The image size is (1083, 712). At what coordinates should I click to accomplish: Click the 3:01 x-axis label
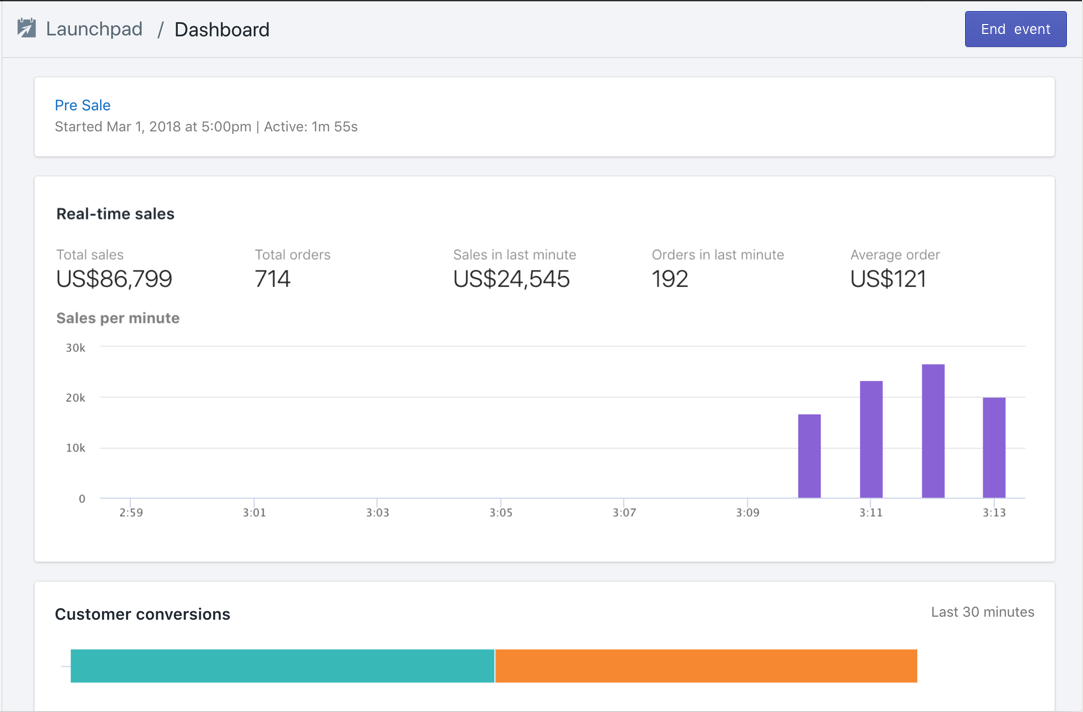254,512
